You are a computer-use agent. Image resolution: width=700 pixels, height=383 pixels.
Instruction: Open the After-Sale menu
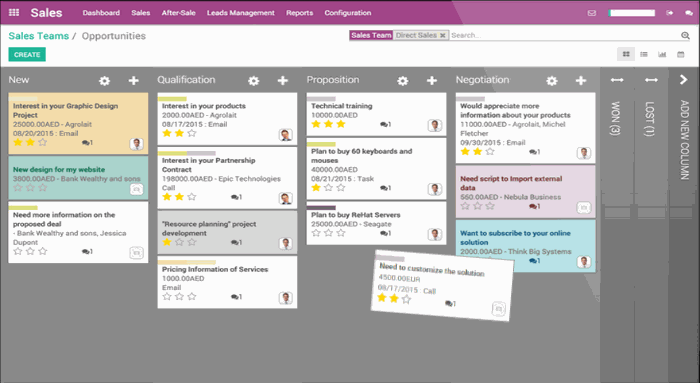coord(179,13)
